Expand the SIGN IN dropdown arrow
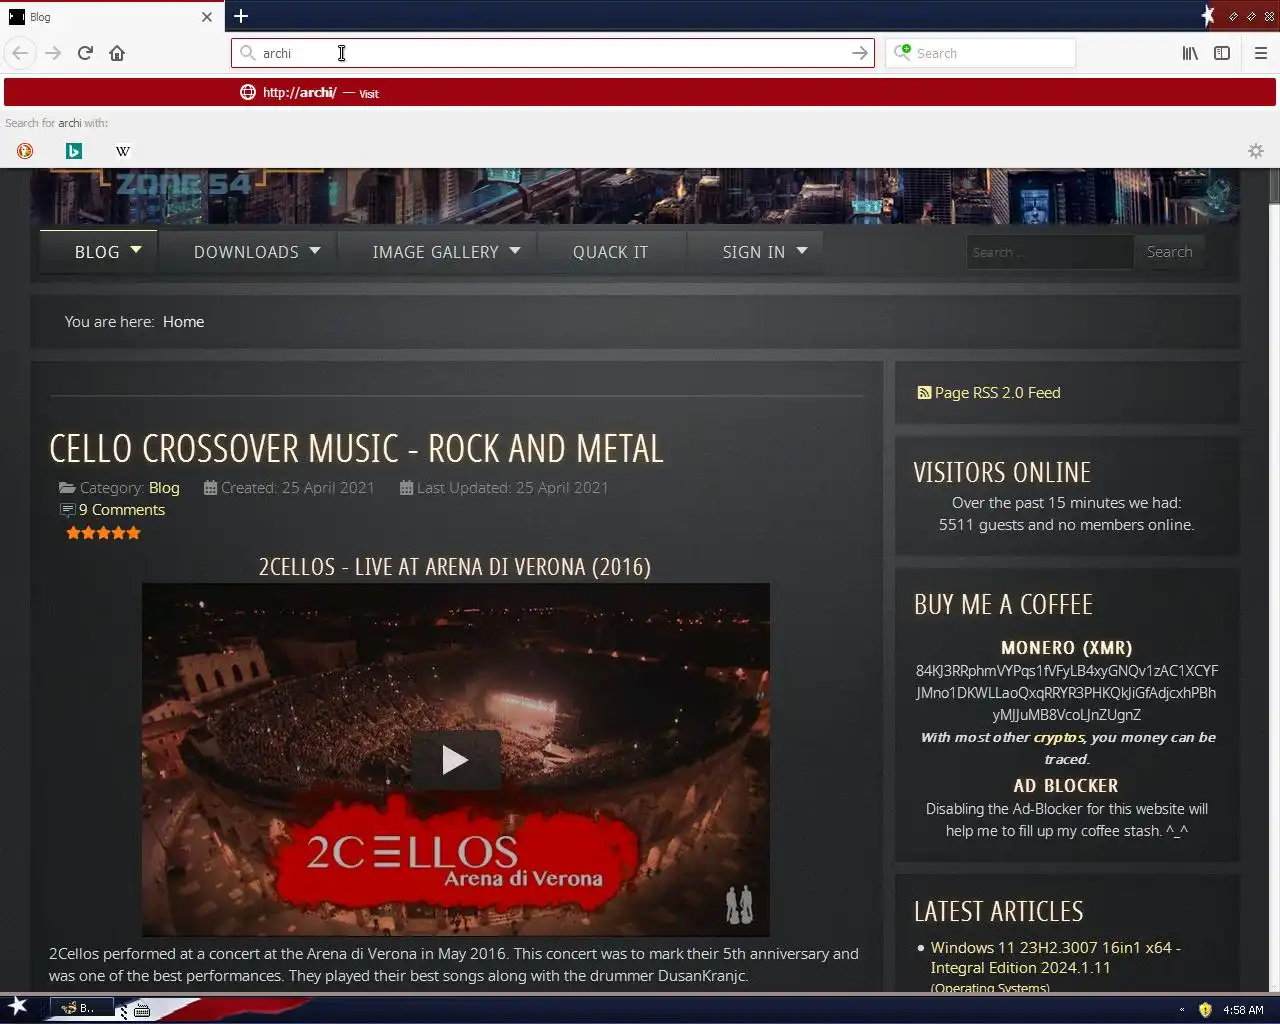The width and height of the screenshot is (1280, 1024). click(802, 250)
